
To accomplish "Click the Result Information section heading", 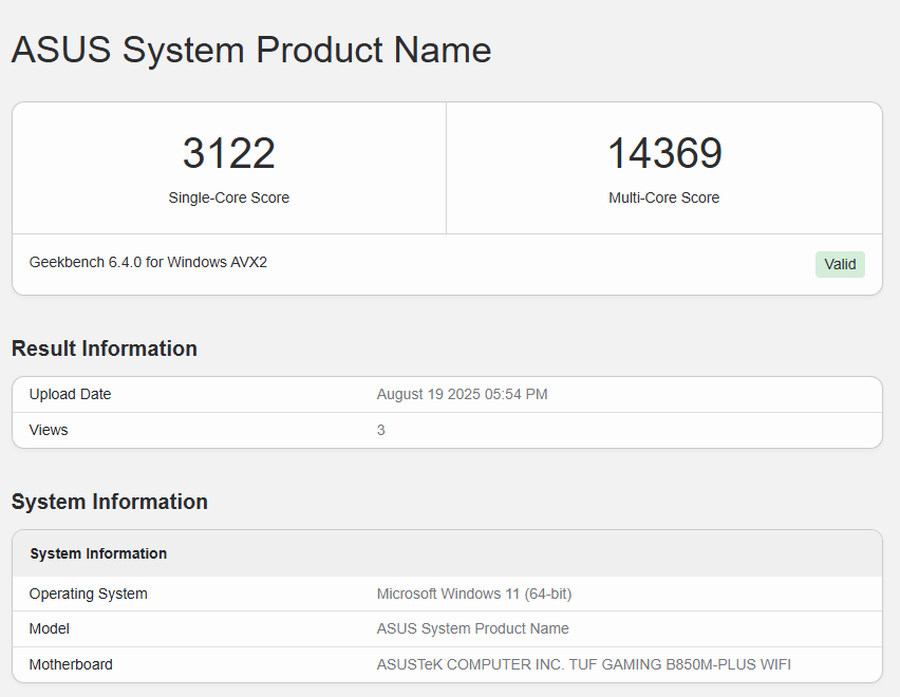I will (x=104, y=348).
